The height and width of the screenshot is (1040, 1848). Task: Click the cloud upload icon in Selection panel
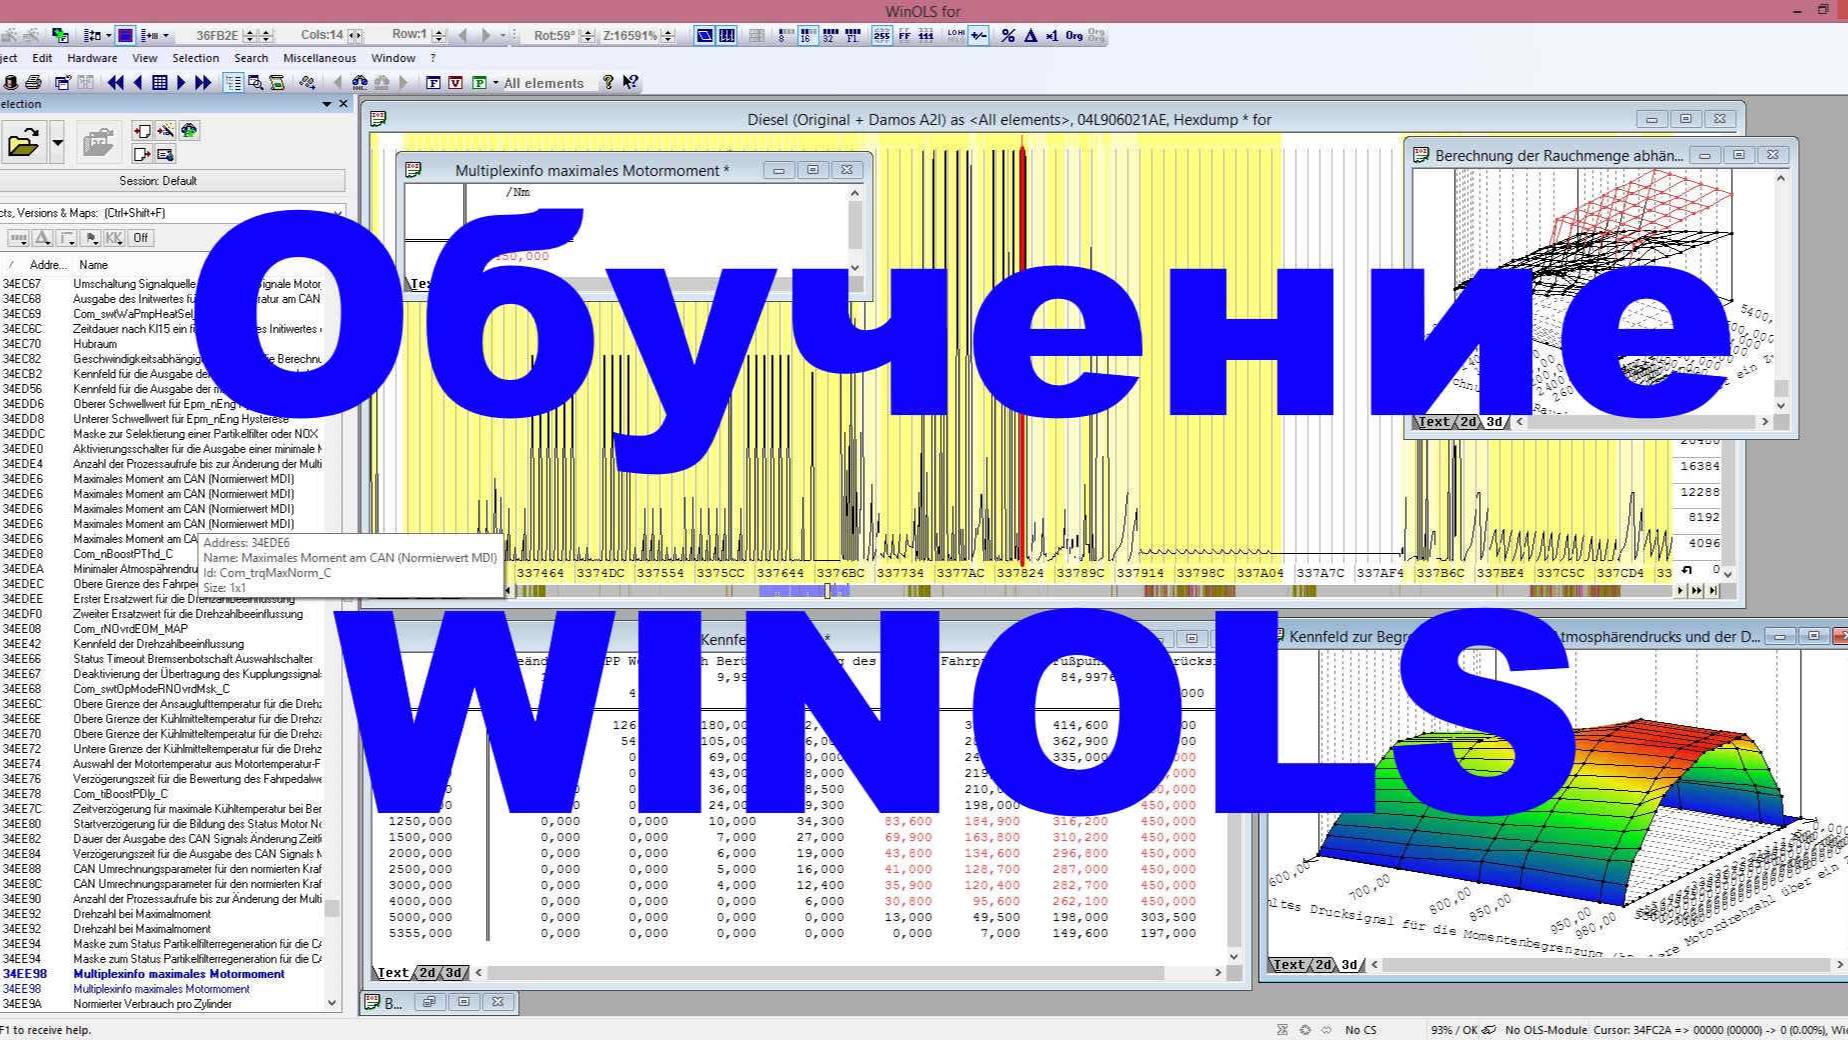(189, 131)
